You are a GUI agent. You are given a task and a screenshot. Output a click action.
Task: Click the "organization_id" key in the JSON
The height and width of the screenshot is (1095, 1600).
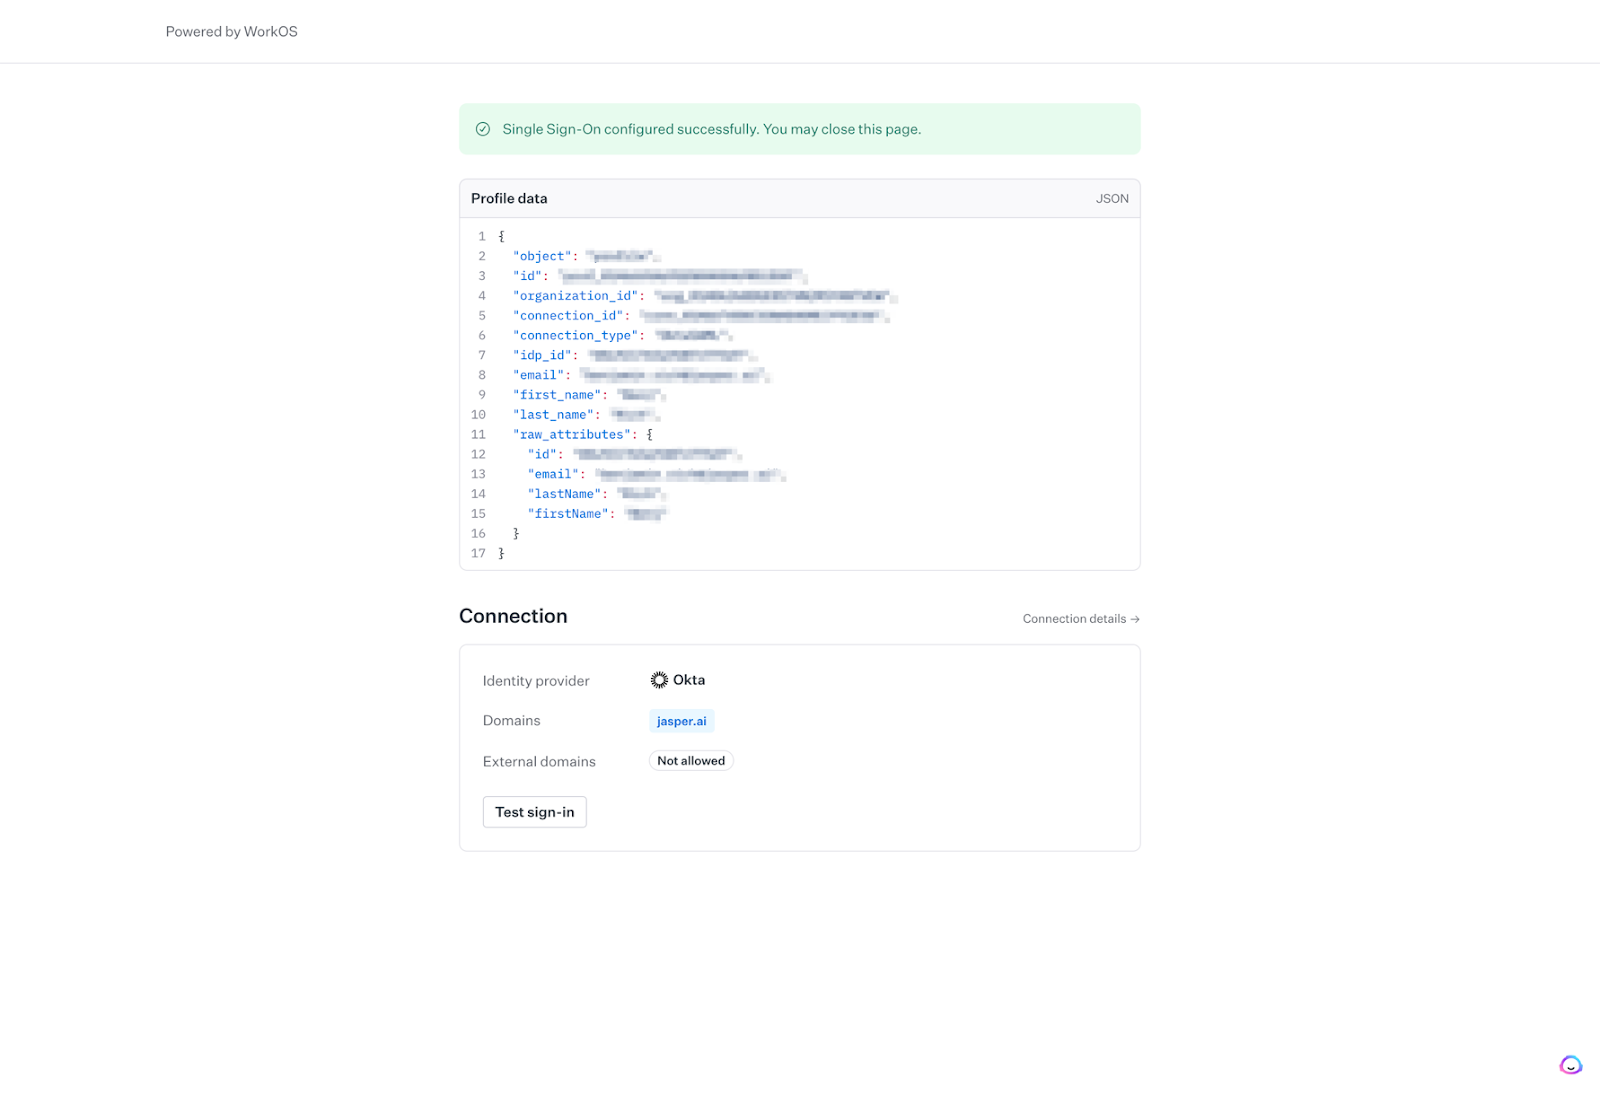tap(576, 296)
